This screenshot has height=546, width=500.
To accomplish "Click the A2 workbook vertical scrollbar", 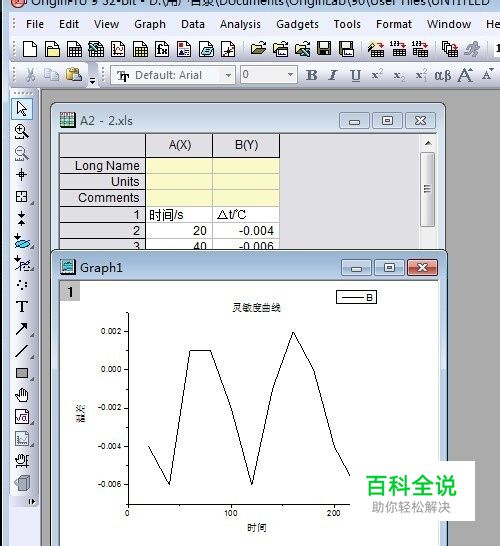I will pos(428,190).
